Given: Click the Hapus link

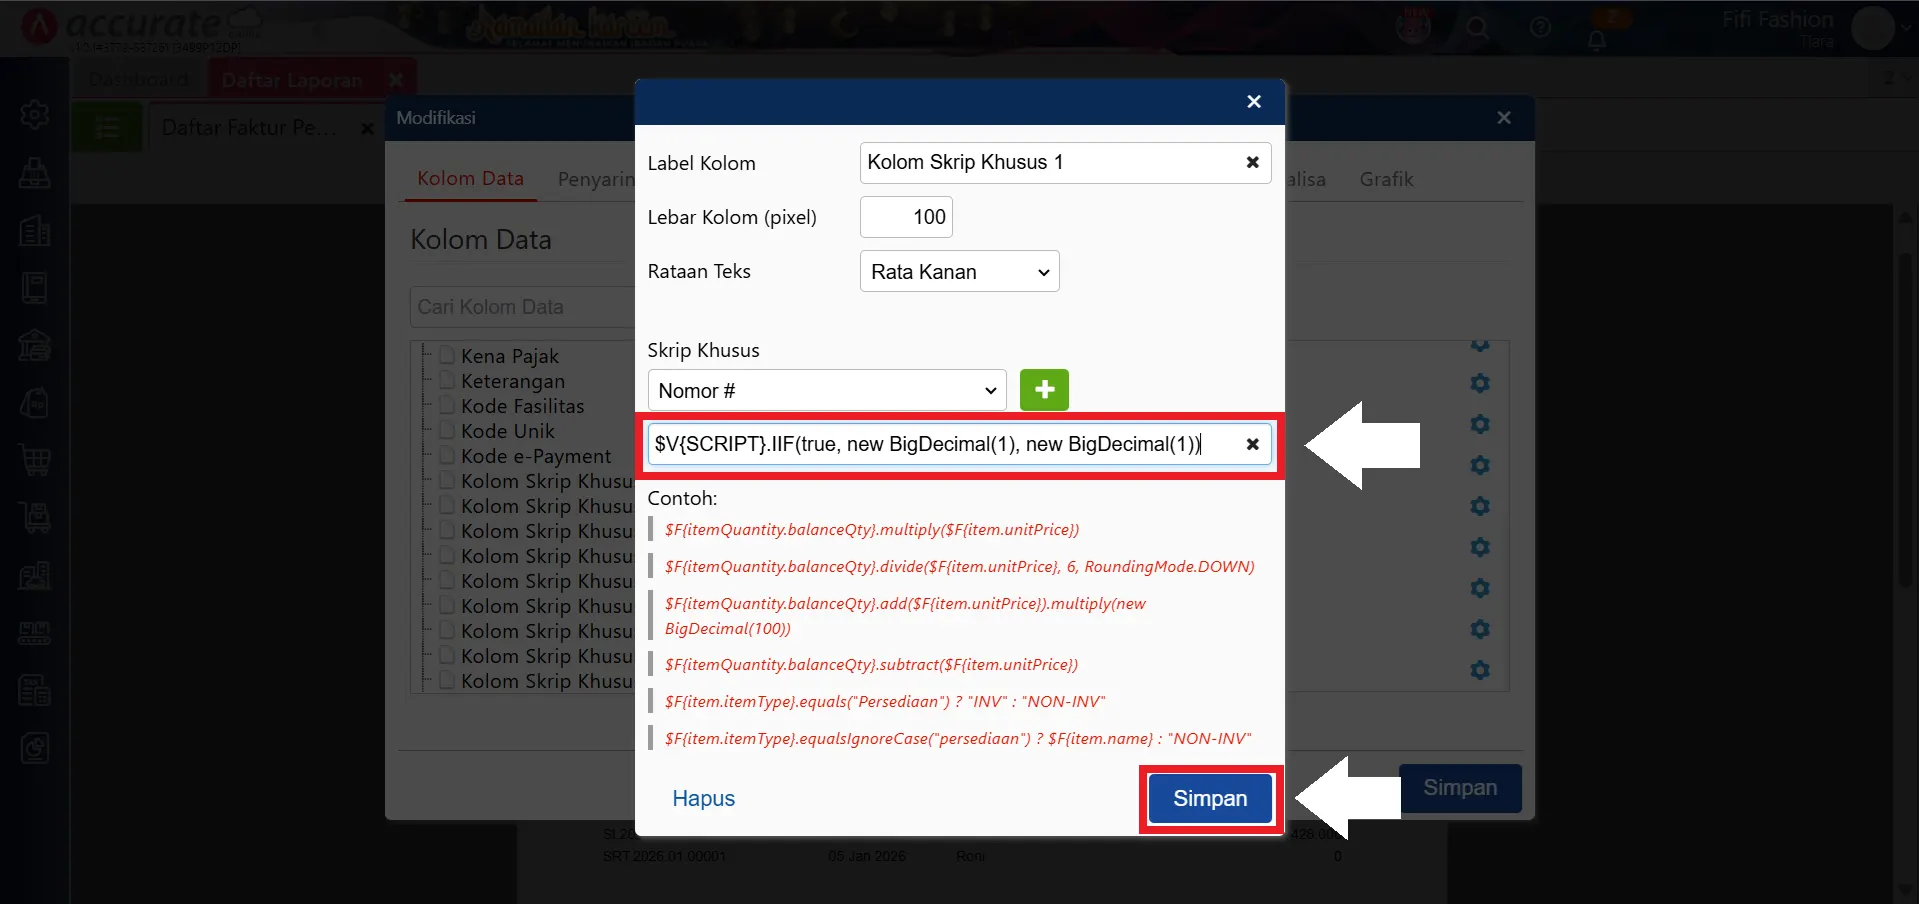Looking at the screenshot, I should pos(703,798).
